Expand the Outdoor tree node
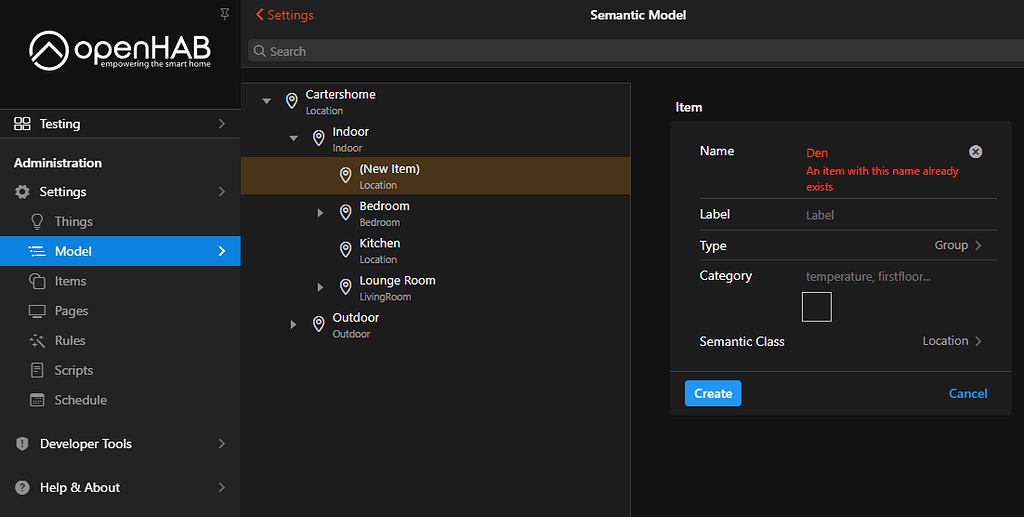Screen dimensions: 1024x517 coord(293,325)
